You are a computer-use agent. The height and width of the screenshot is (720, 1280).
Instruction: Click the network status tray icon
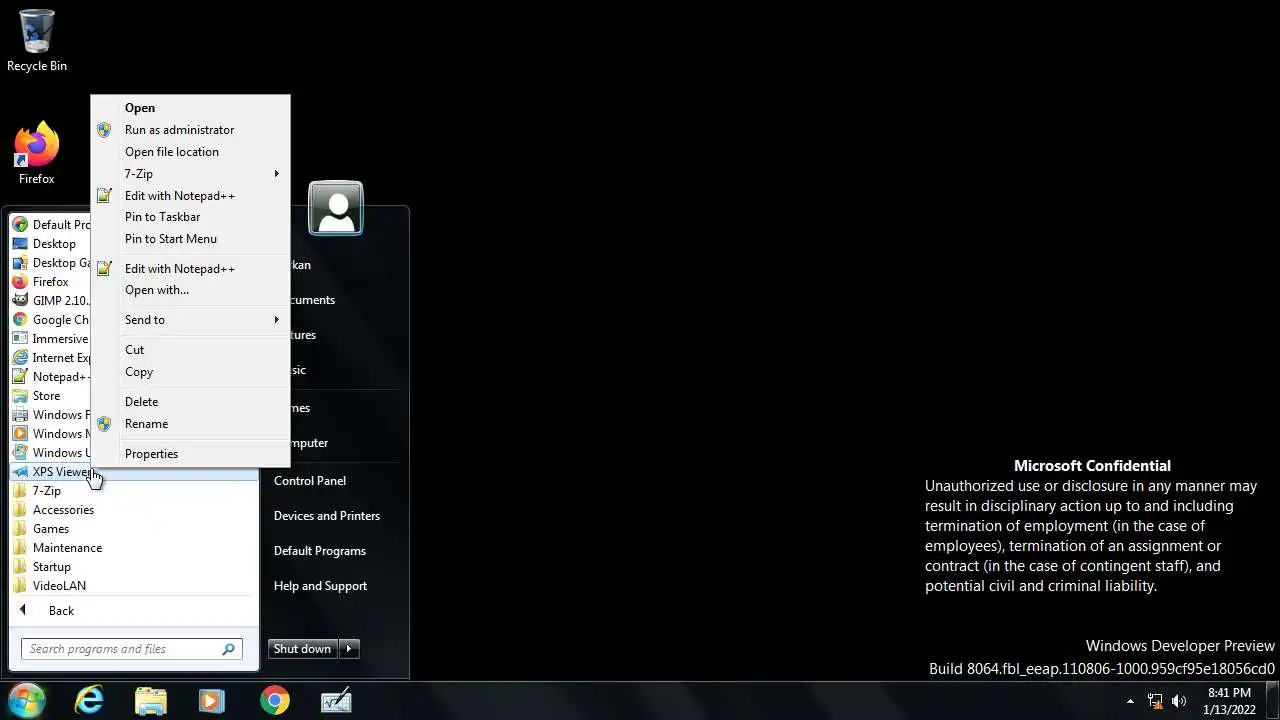click(x=1155, y=701)
